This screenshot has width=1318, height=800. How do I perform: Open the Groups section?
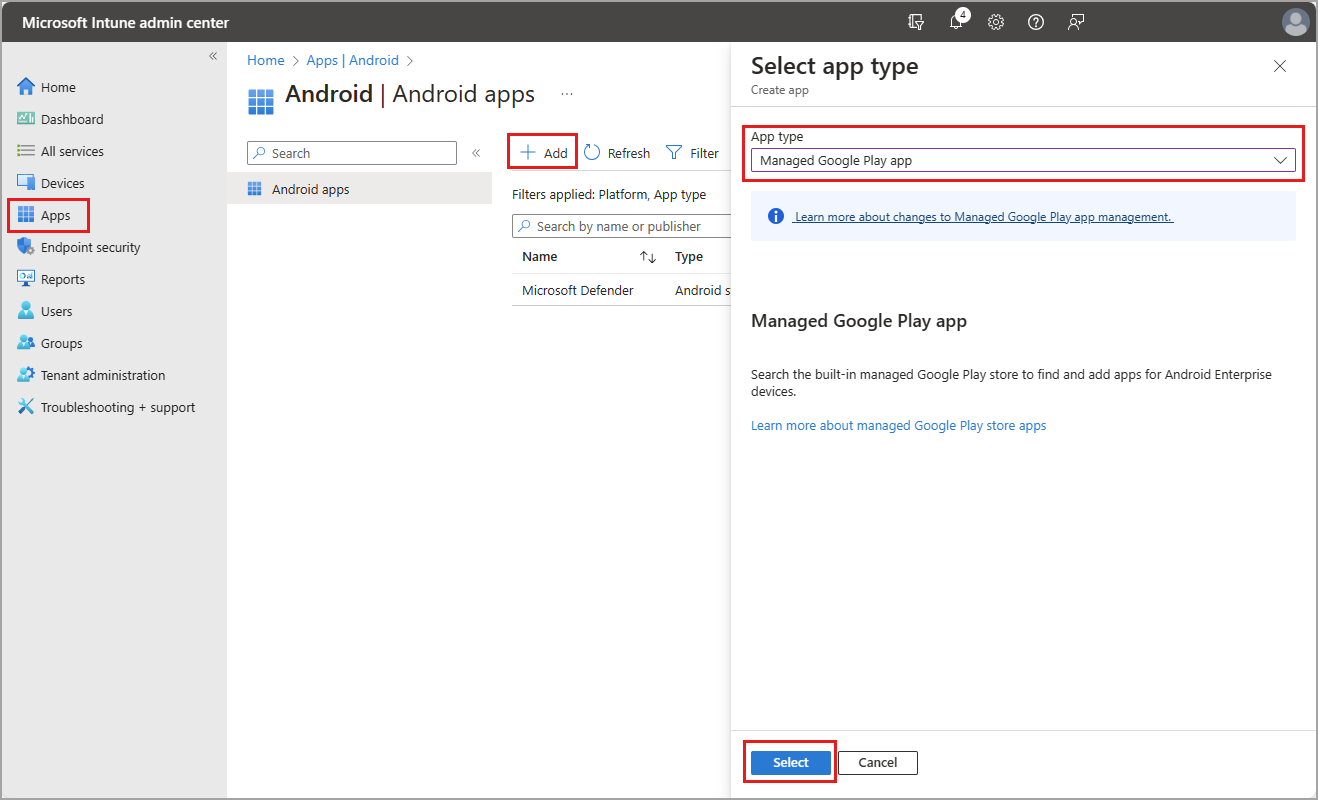pos(61,343)
